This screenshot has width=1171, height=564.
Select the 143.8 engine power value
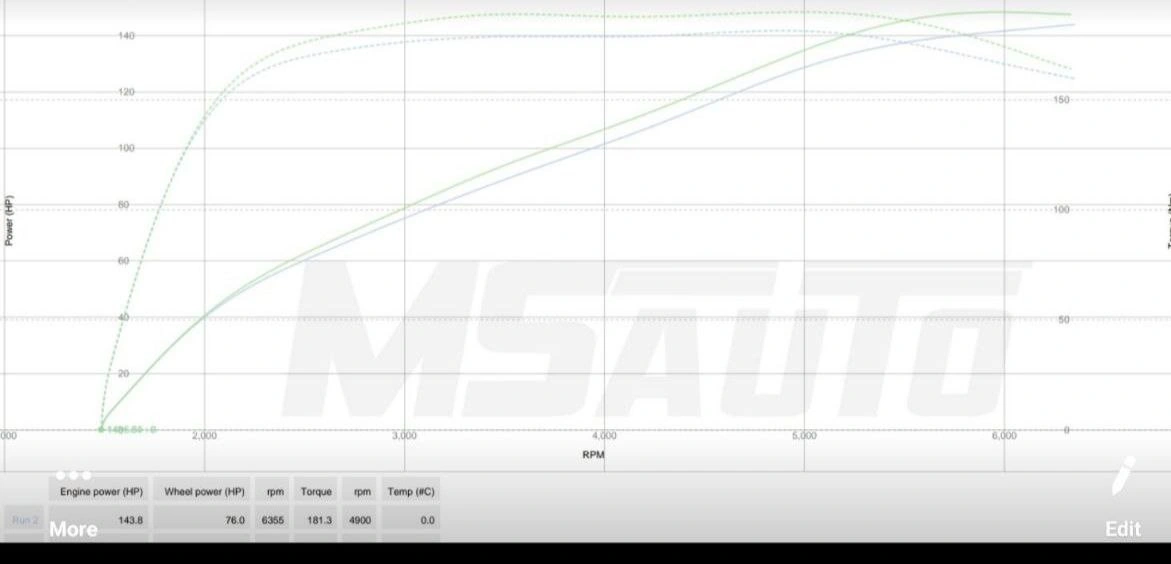pyautogui.click(x=130, y=520)
